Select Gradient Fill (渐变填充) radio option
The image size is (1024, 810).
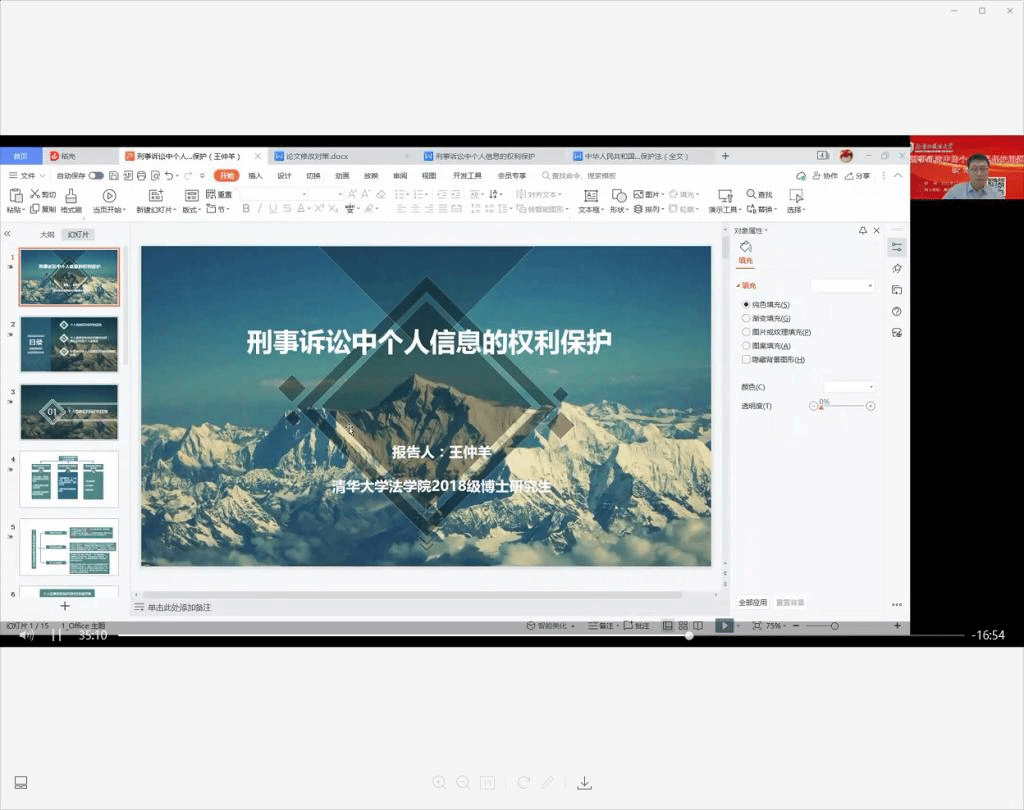[746, 318]
